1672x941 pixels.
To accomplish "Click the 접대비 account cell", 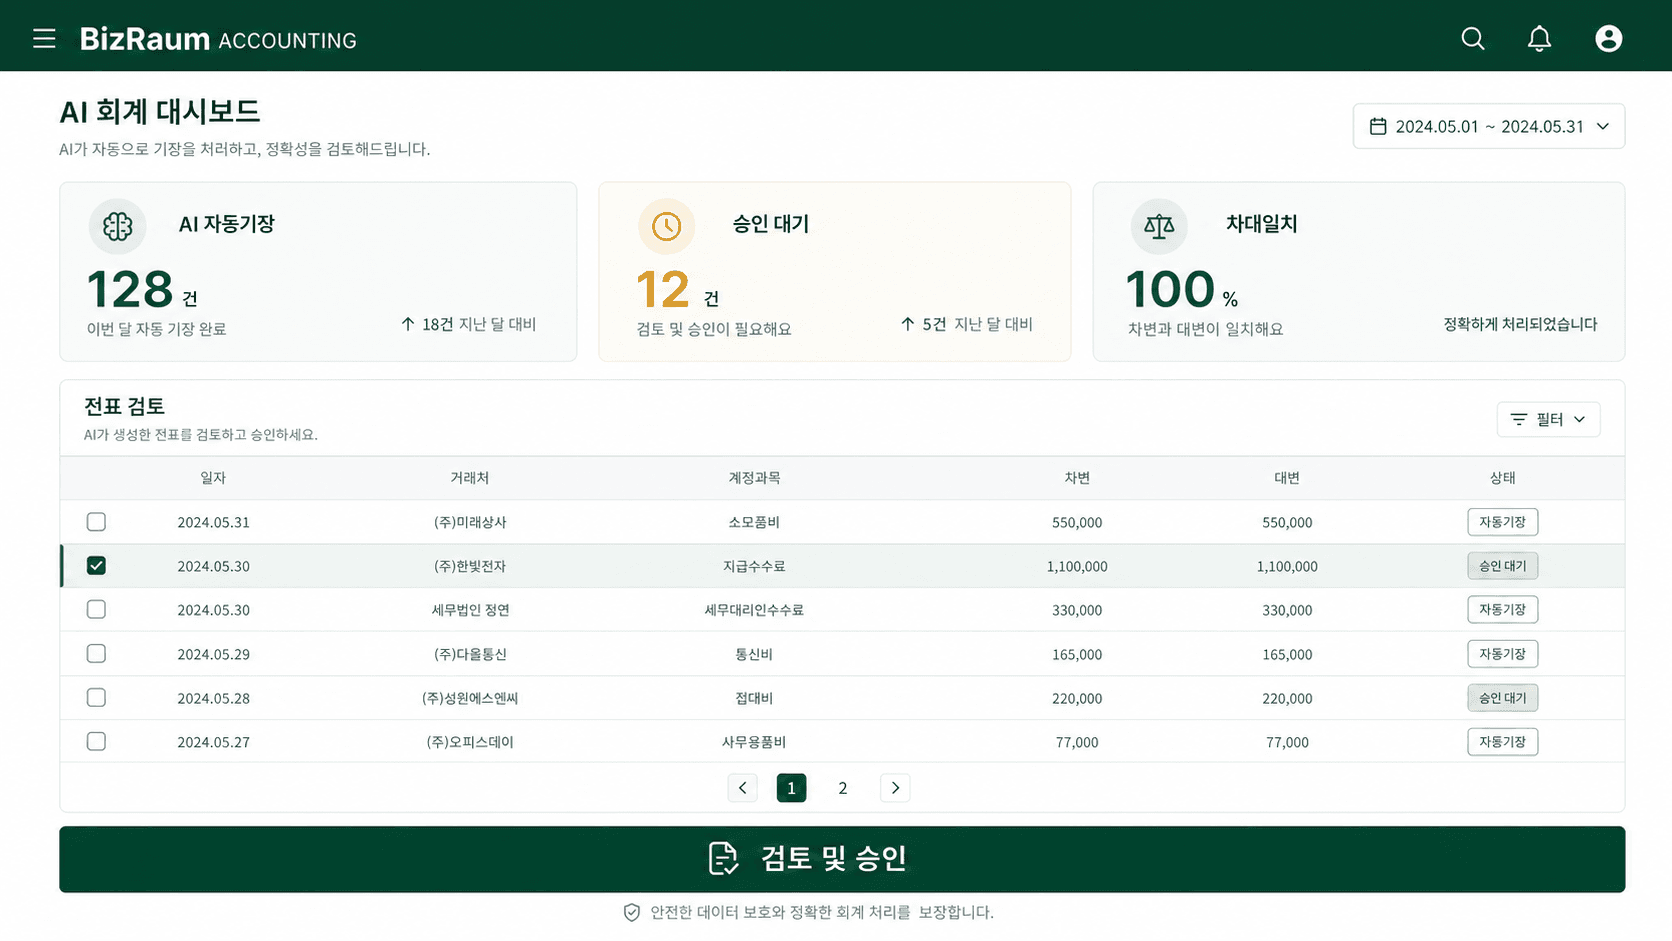I will click(x=754, y=698).
